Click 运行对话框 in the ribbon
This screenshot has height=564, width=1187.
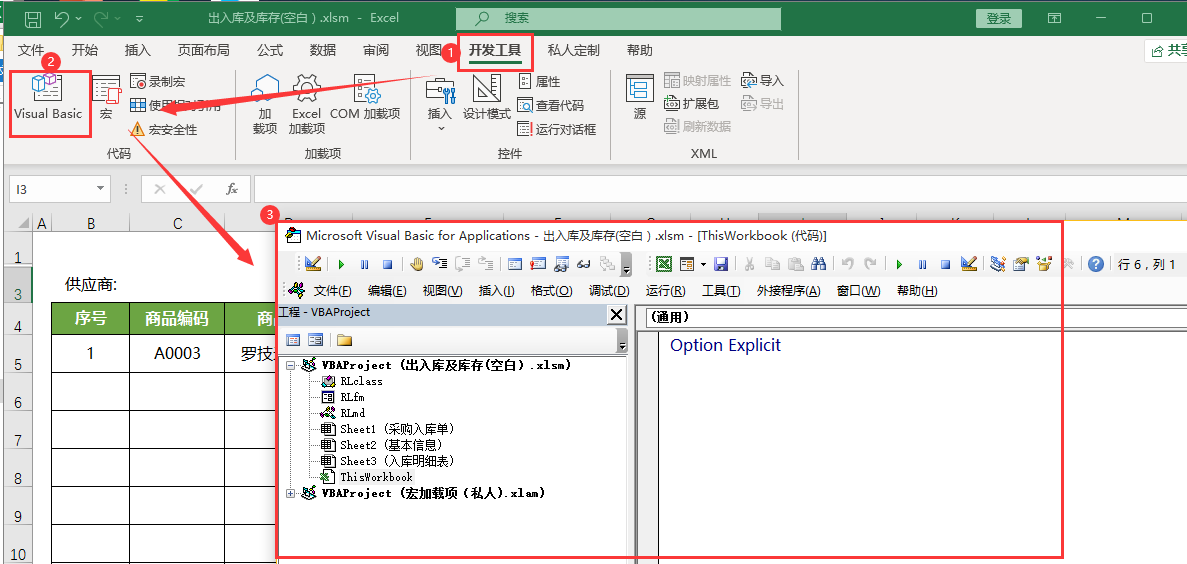point(557,129)
